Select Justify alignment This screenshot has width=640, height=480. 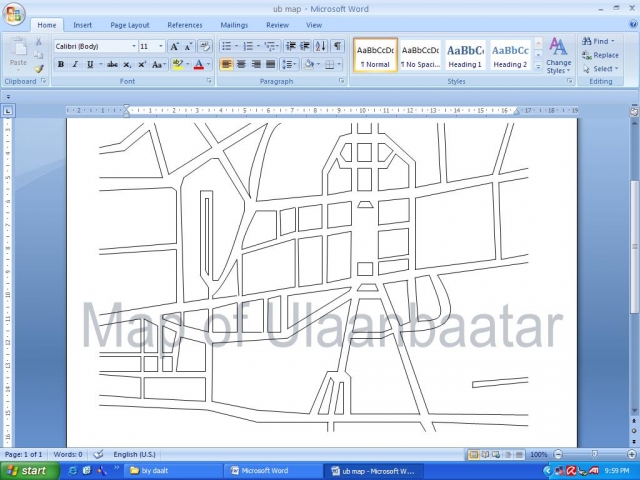(x=271, y=64)
